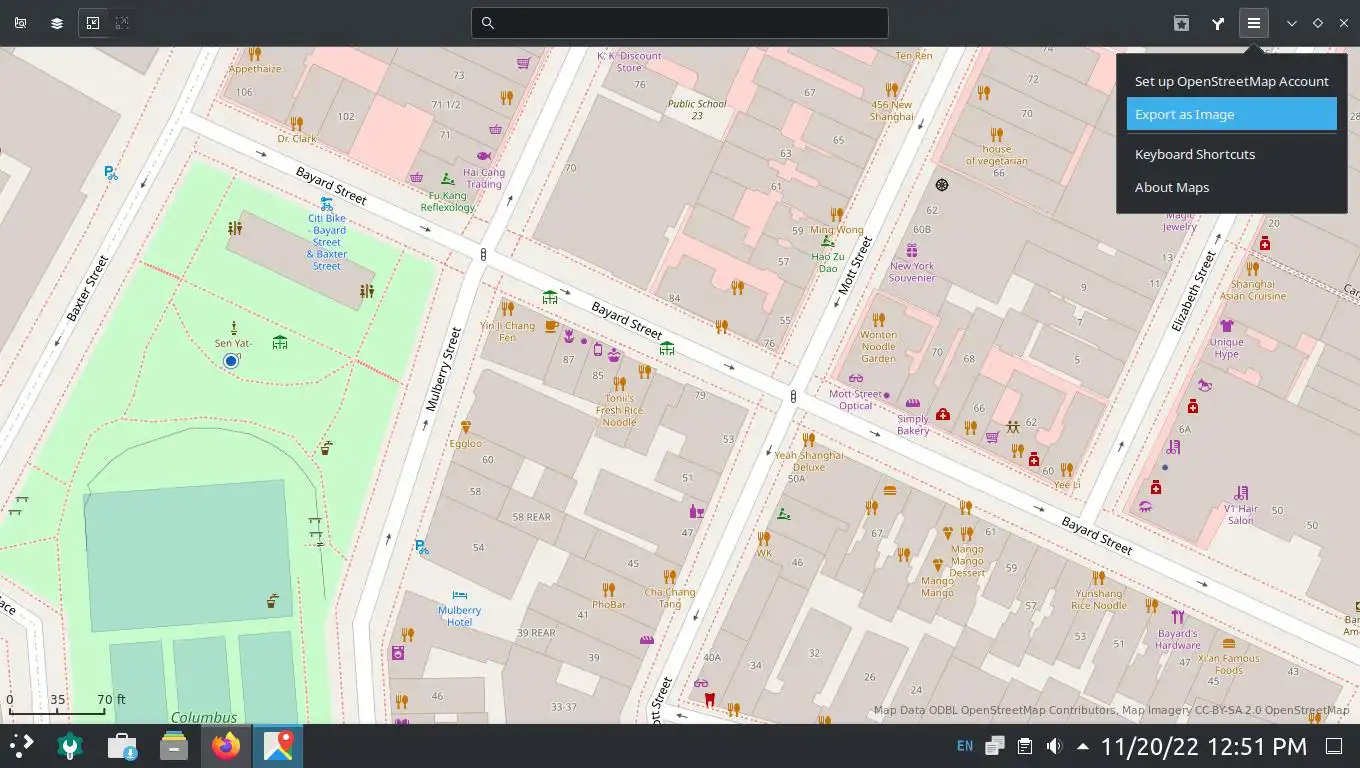This screenshot has height=768, width=1360.
Task: Click the Eggloo ice cream icon
Action: pyautogui.click(x=465, y=428)
